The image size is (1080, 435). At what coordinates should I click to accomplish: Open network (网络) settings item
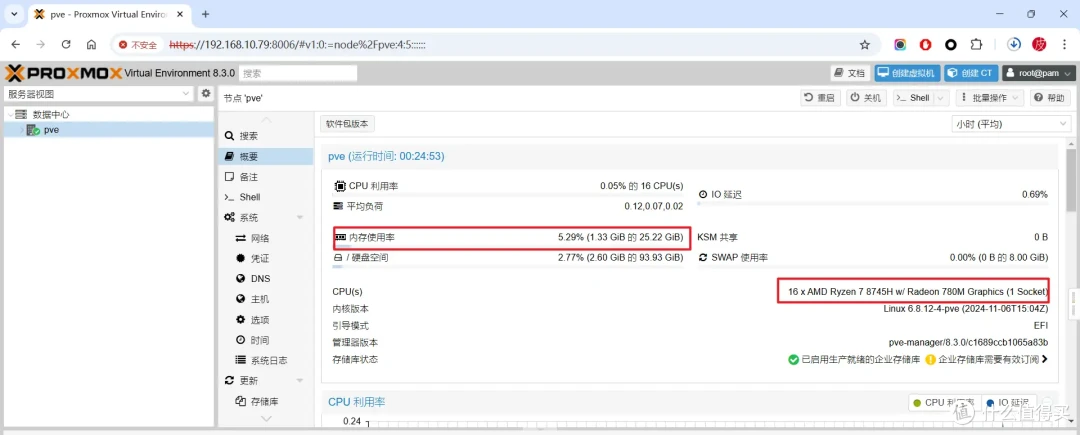point(266,238)
